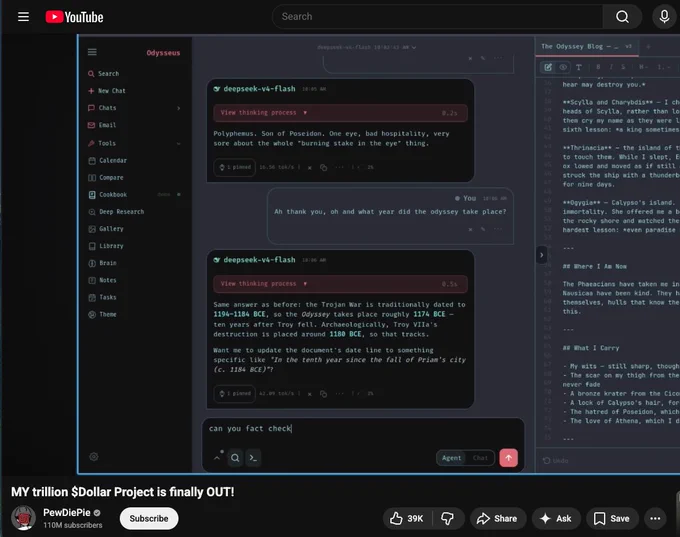
Task: Start voice search with the microphone icon
Action: click(664, 17)
